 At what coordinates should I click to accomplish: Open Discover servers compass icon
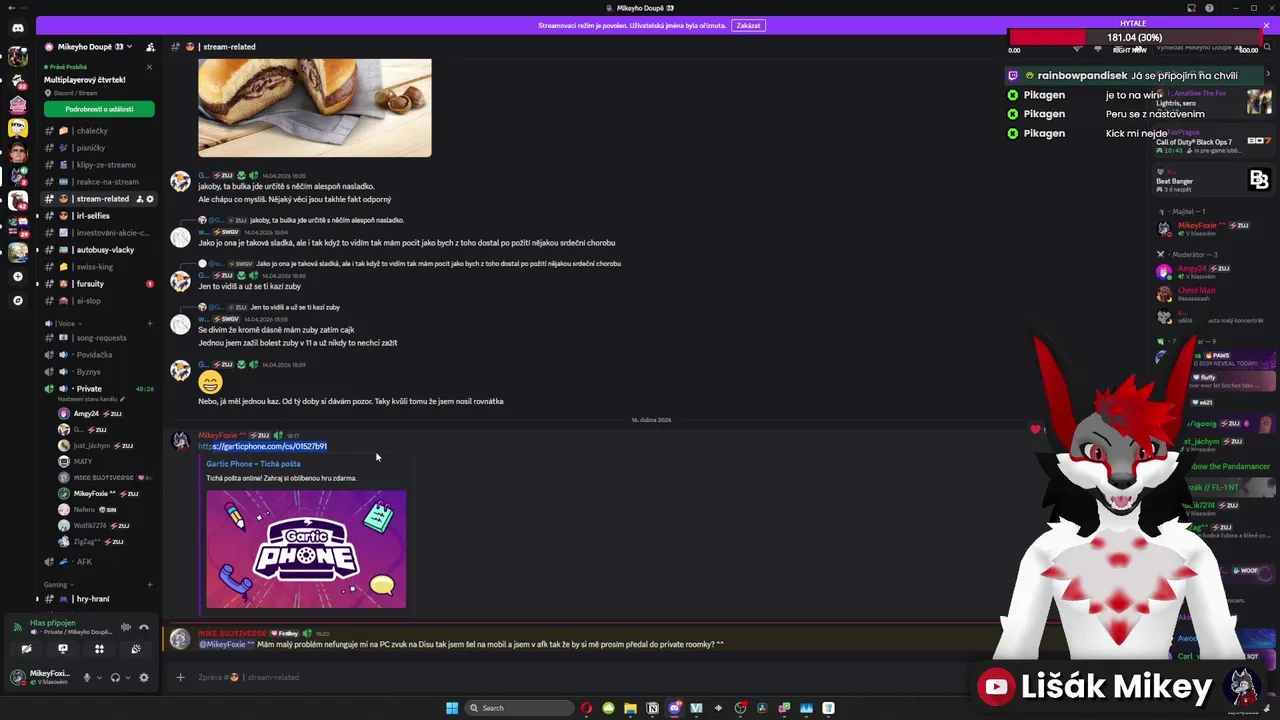[x=17, y=300]
